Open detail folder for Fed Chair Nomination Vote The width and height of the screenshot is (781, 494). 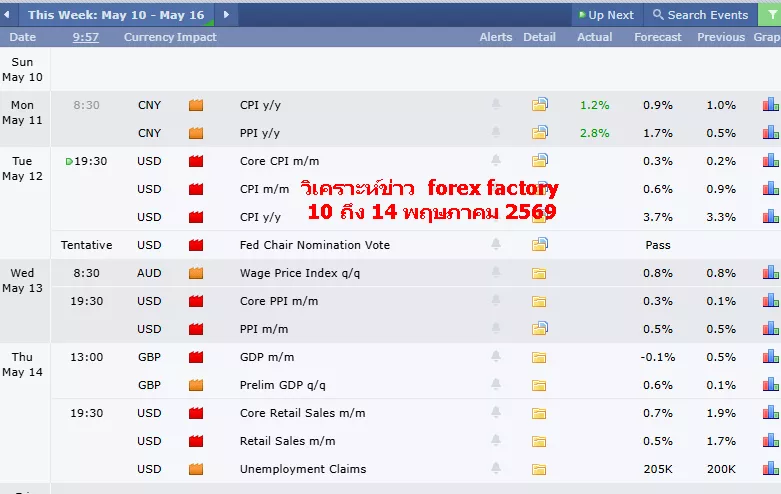539,245
